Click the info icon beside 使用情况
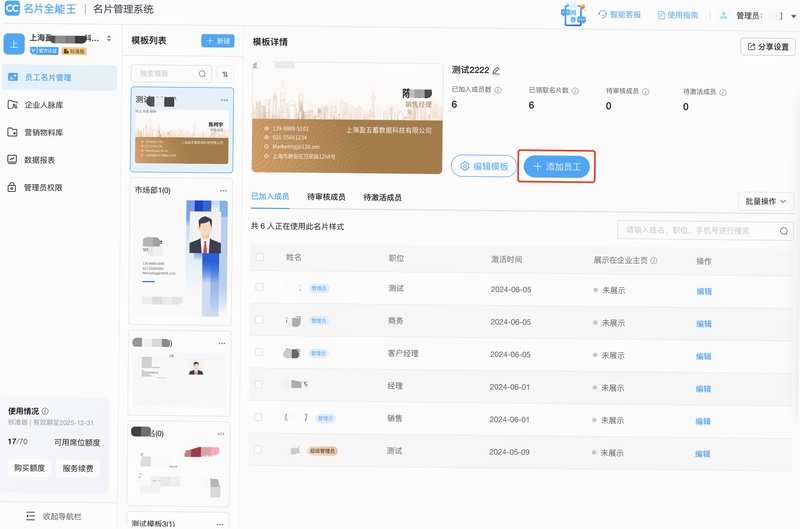Image resolution: width=800 pixels, height=529 pixels. pos(45,411)
